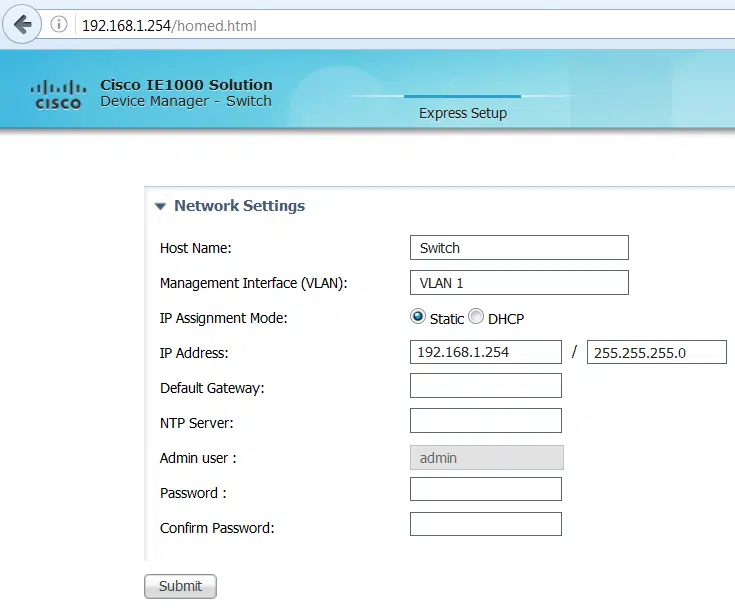Click the Management Interface VLAN 1 field
Image resolution: width=735 pixels, height=608 pixels.
click(519, 282)
